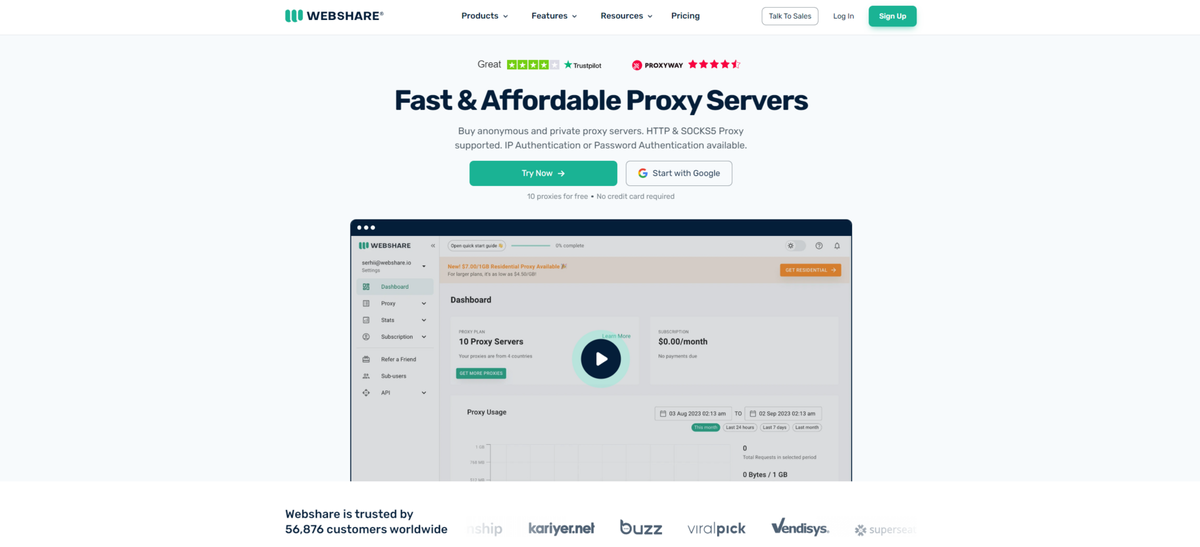Screen dimensions: 1200x547
Task: Click Start with Google button
Action: tap(679, 173)
